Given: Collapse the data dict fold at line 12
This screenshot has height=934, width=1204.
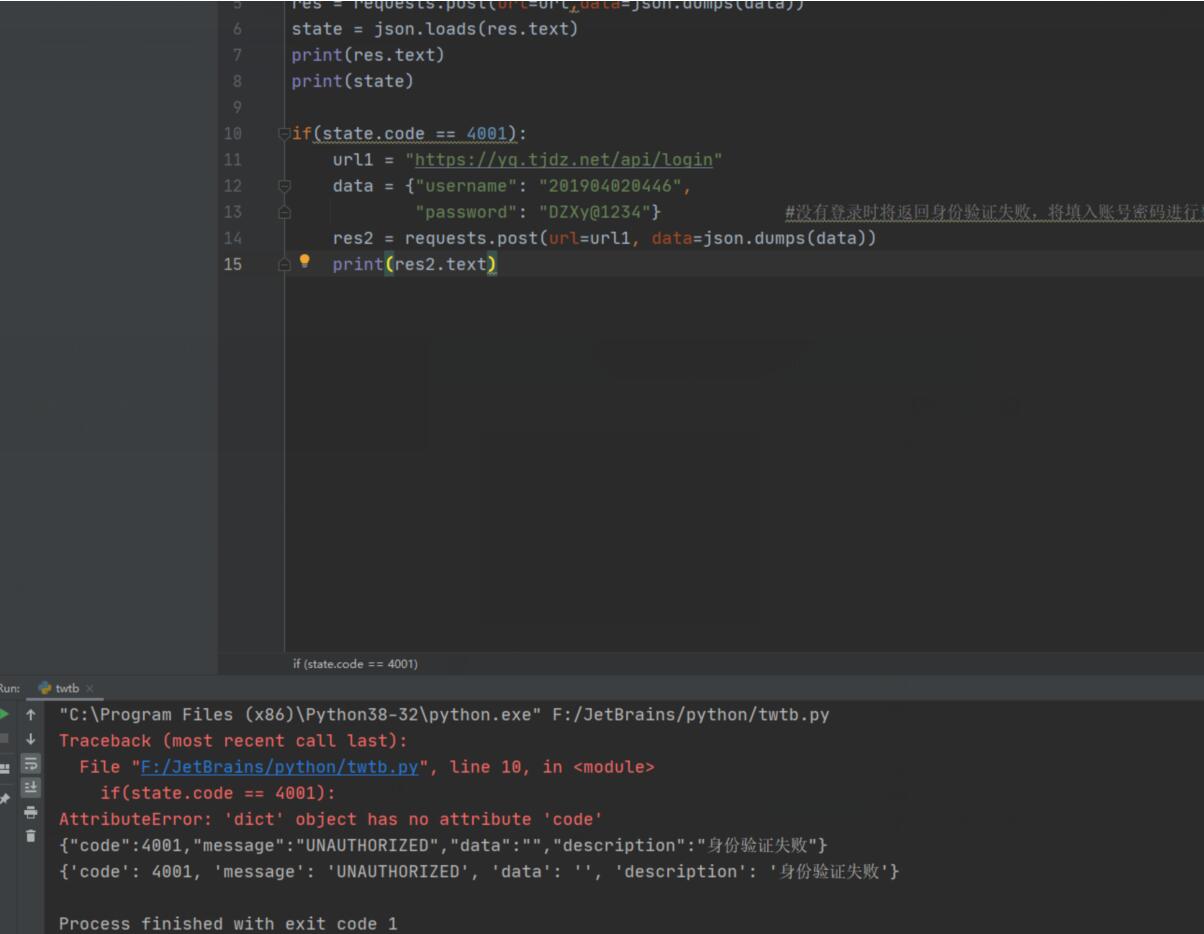Looking at the screenshot, I should tap(284, 186).
